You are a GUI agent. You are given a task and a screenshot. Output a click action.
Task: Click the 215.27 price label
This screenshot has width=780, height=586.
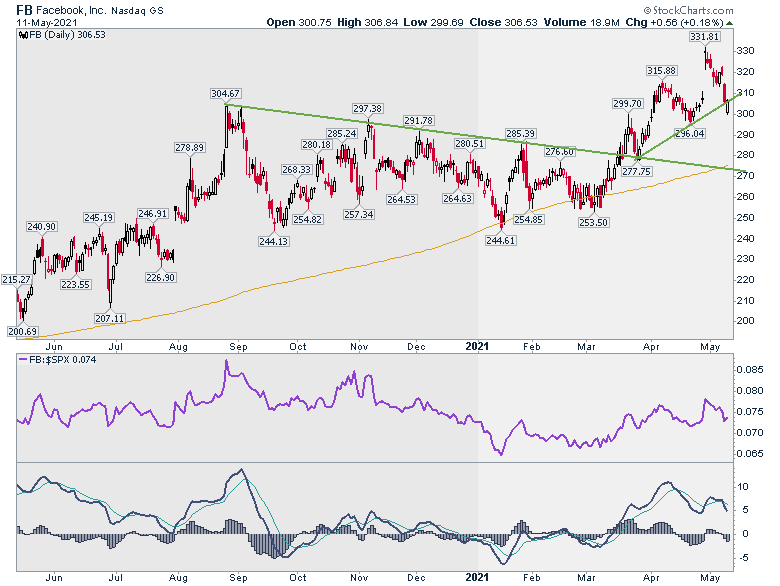coord(16,280)
